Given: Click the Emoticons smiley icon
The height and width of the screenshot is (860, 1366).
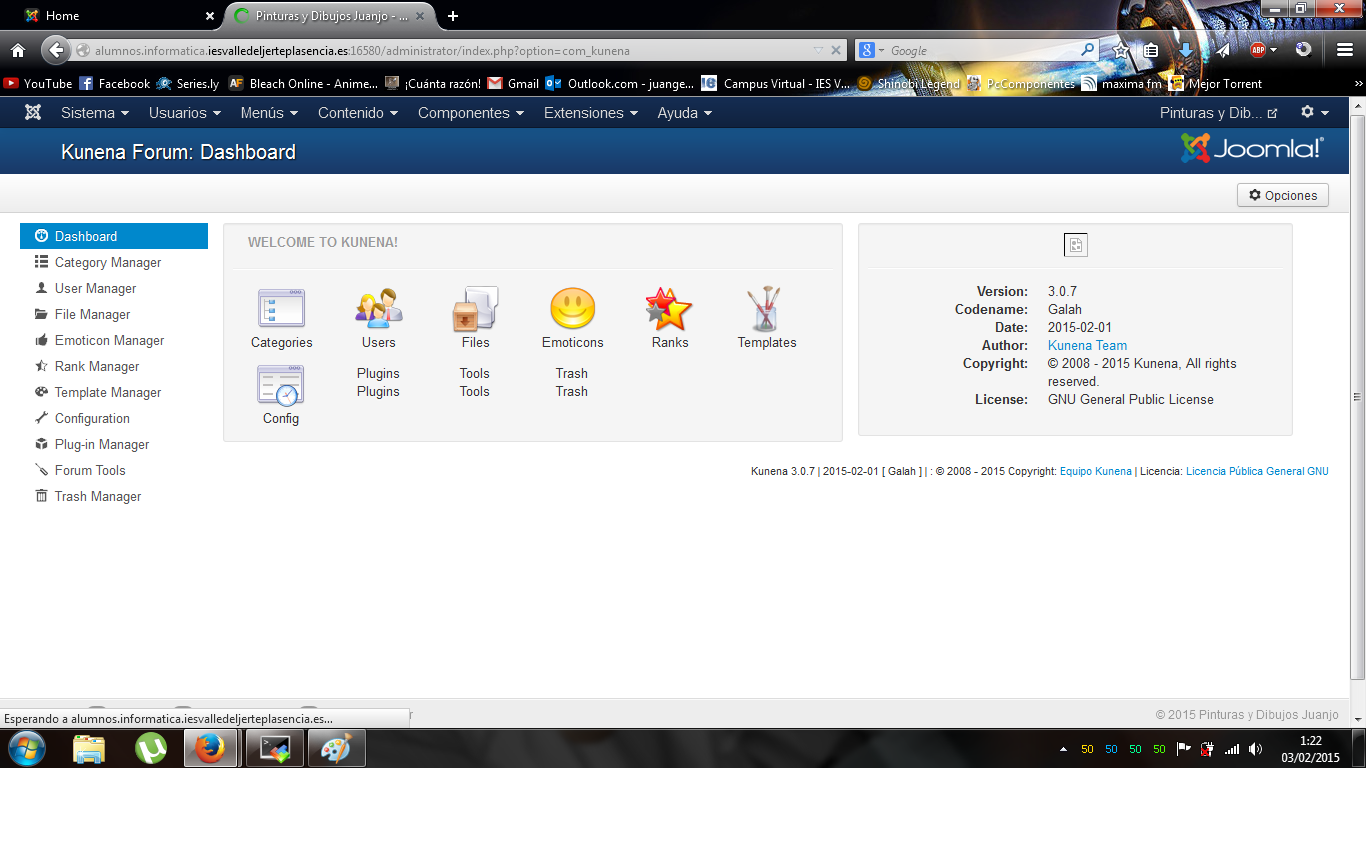Looking at the screenshot, I should pyautogui.click(x=572, y=309).
